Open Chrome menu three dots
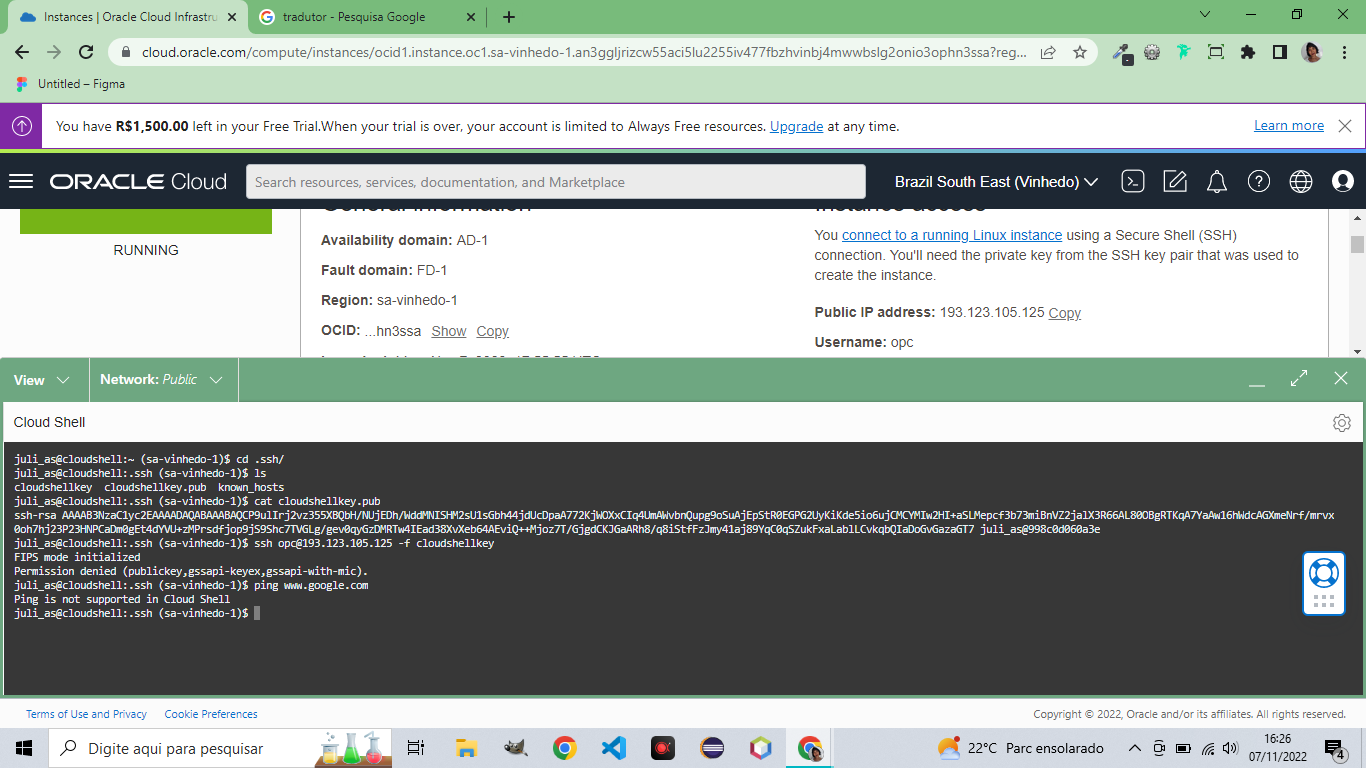Screen dimensions: 1366x768 click(x=1344, y=52)
